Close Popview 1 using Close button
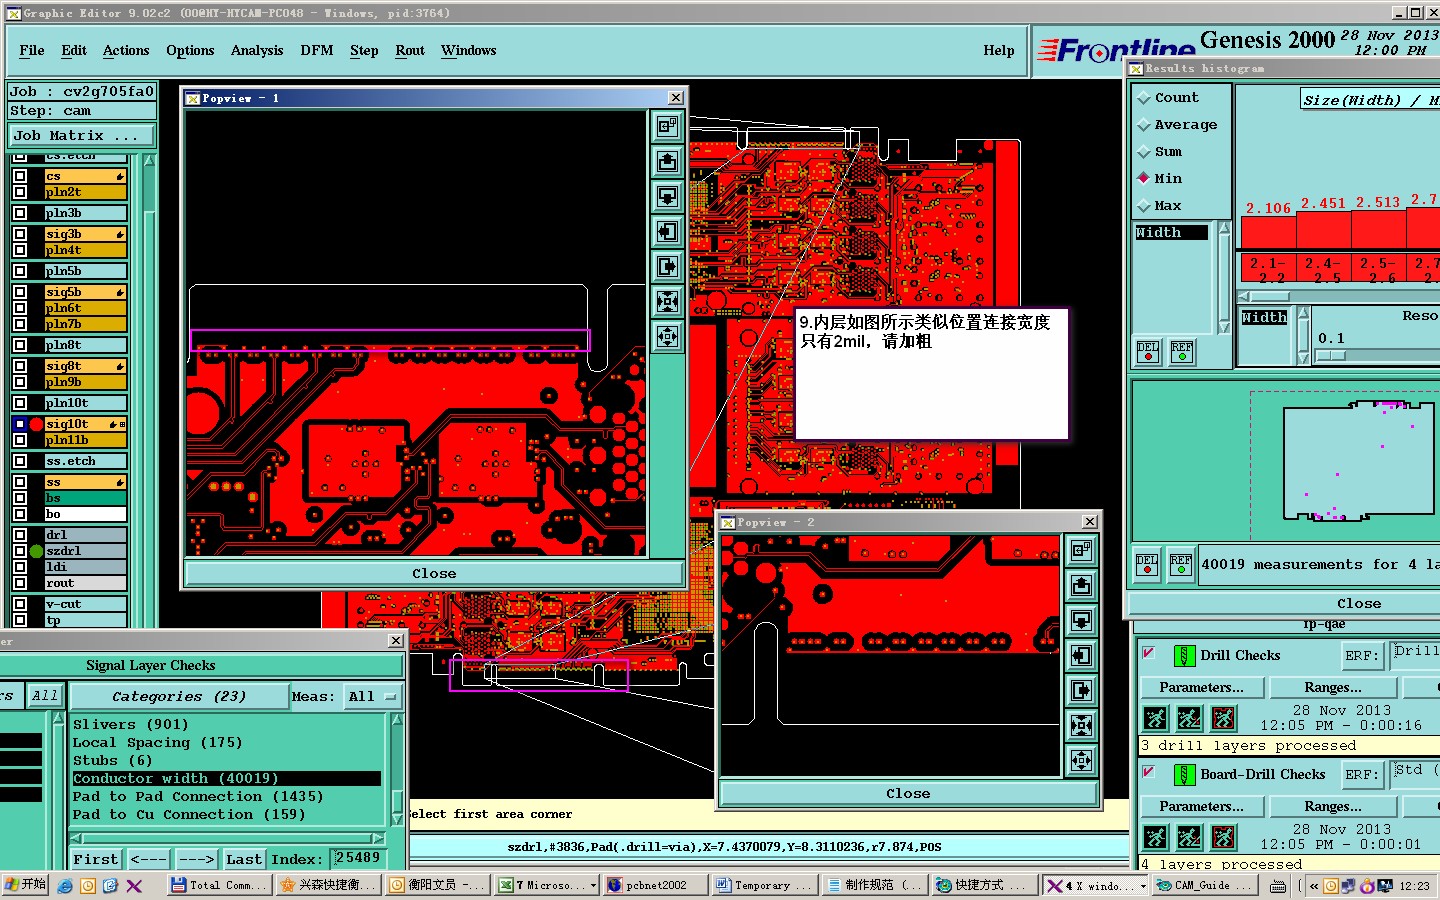 (x=434, y=574)
